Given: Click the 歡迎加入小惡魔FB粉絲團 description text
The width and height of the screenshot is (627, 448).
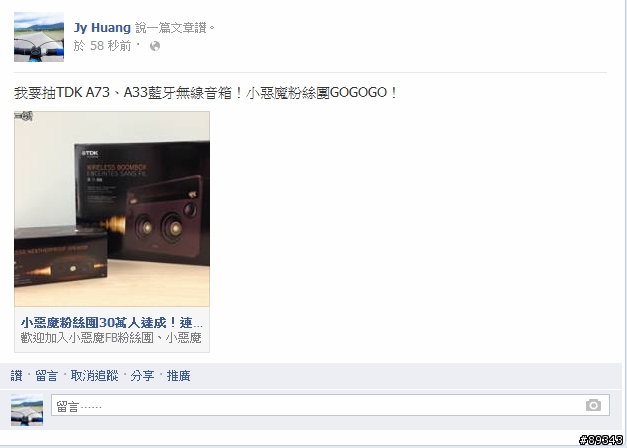Looking at the screenshot, I should [111, 338].
